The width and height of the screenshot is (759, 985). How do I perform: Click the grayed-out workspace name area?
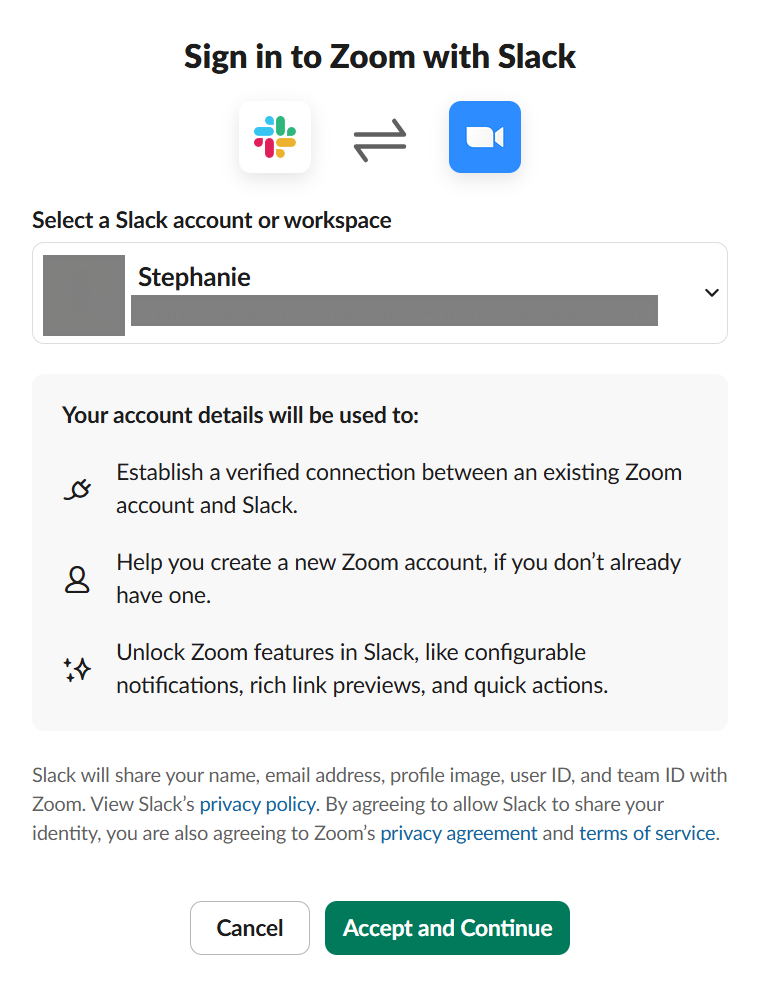[393, 310]
